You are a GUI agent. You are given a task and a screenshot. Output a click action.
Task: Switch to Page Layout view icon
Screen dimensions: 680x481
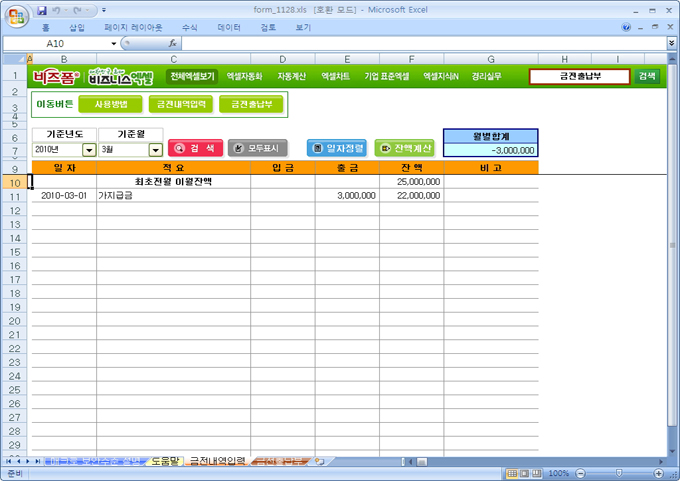(x=524, y=473)
